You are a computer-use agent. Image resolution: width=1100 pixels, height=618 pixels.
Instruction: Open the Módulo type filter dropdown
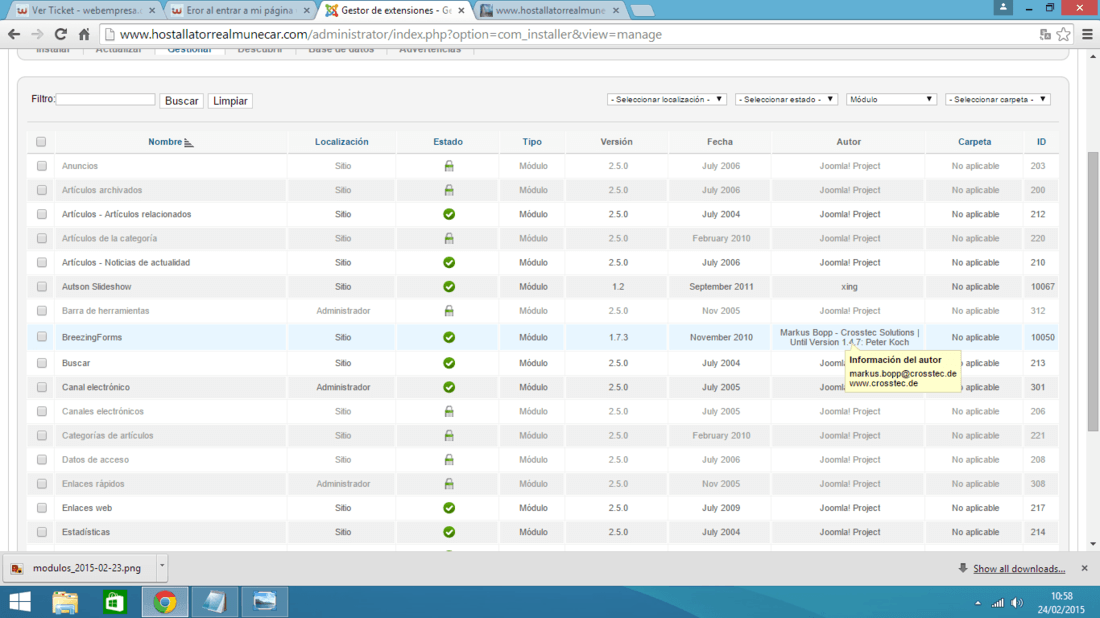point(891,100)
